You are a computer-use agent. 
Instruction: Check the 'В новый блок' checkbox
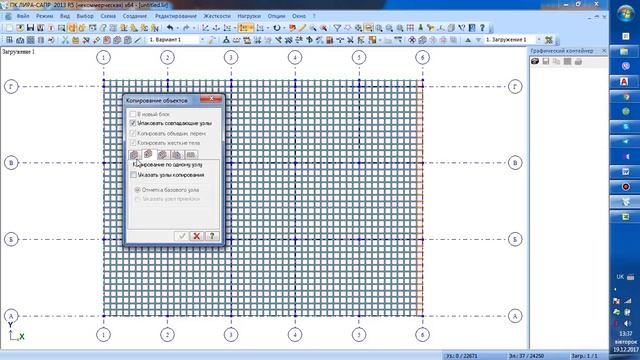pyautogui.click(x=133, y=114)
